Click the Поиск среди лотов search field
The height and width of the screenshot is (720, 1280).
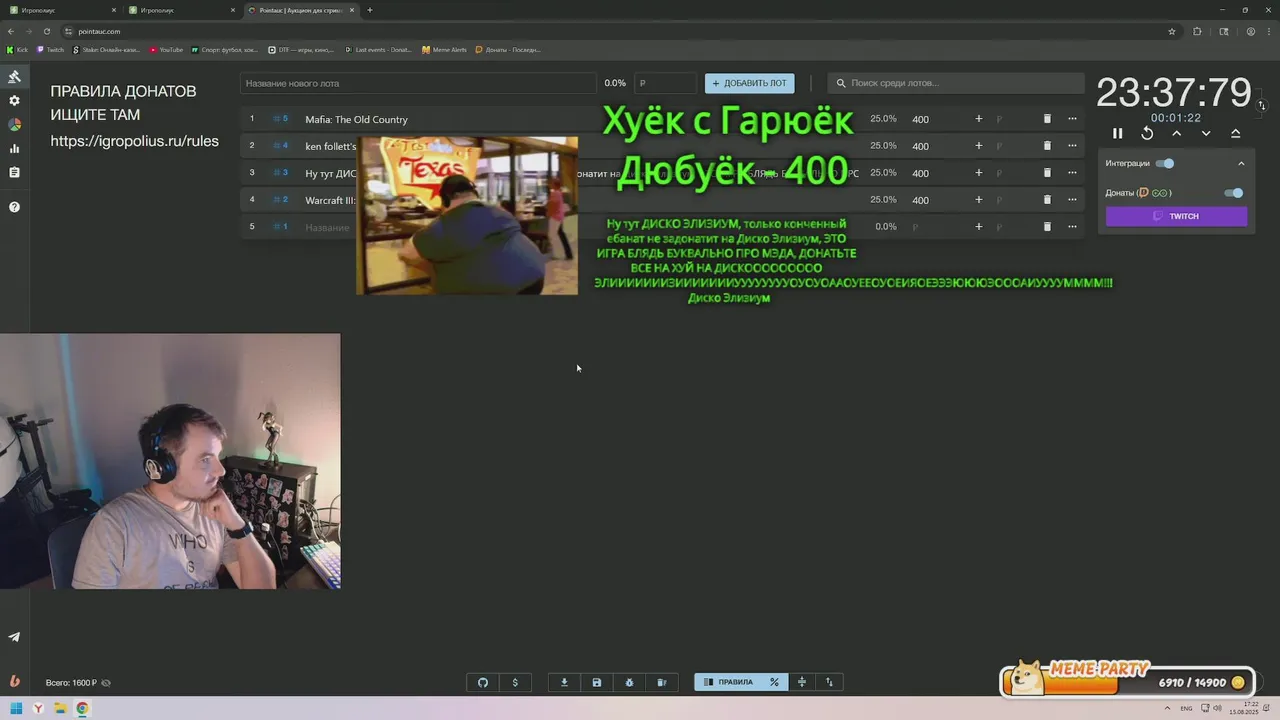coord(956,83)
